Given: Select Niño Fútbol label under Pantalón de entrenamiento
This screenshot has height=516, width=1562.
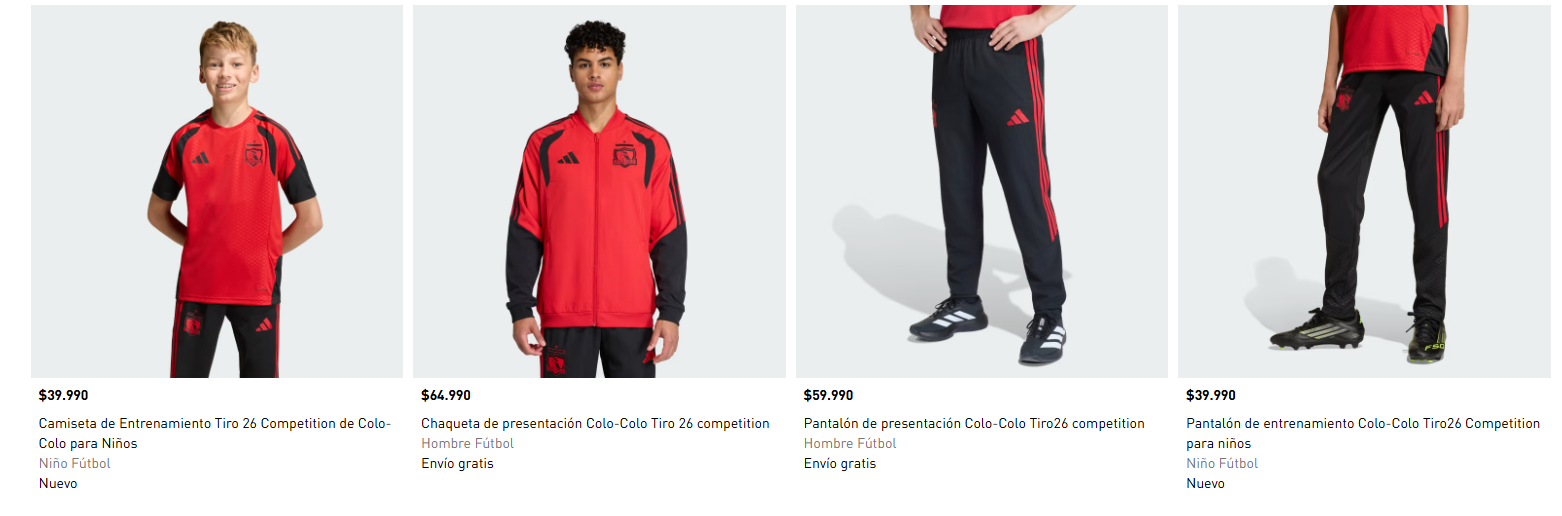Looking at the screenshot, I should pyautogui.click(x=1222, y=463).
